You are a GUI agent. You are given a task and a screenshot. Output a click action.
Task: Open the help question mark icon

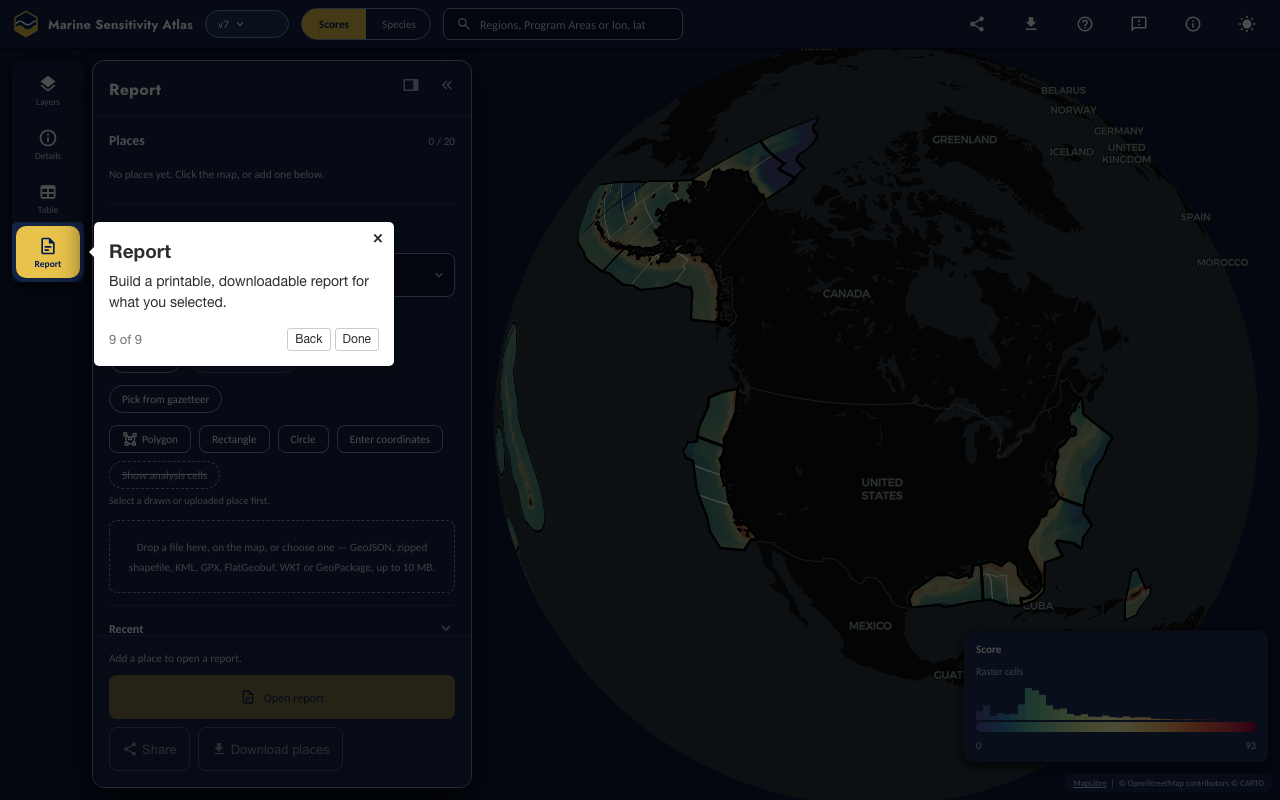point(1085,24)
